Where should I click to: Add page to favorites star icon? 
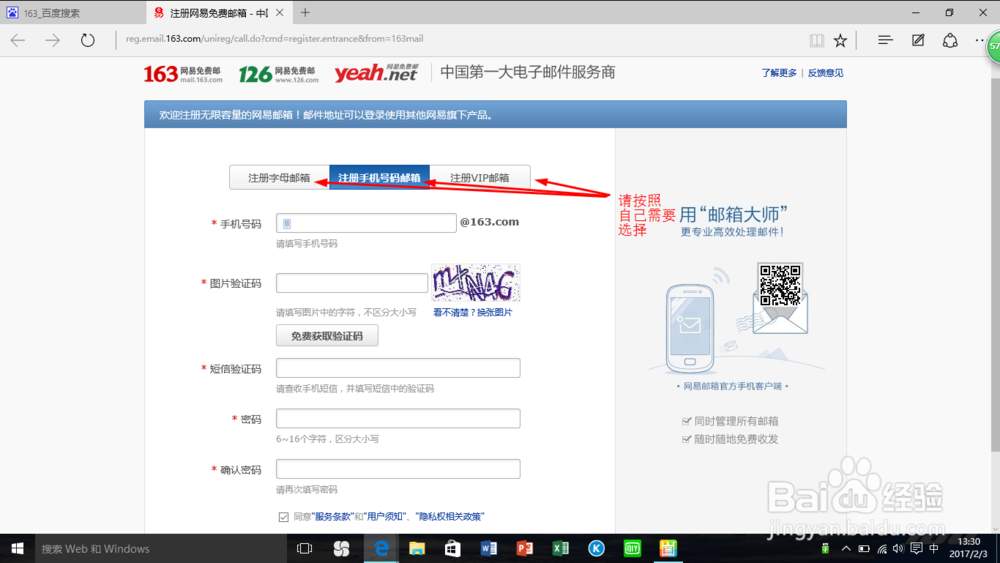tap(841, 40)
